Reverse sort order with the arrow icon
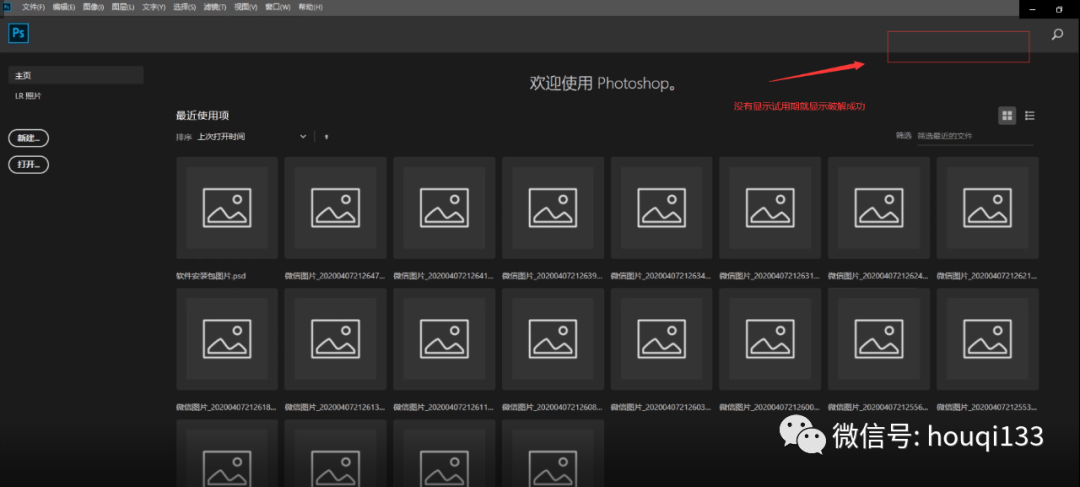The image size is (1080, 487). tap(326, 137)
